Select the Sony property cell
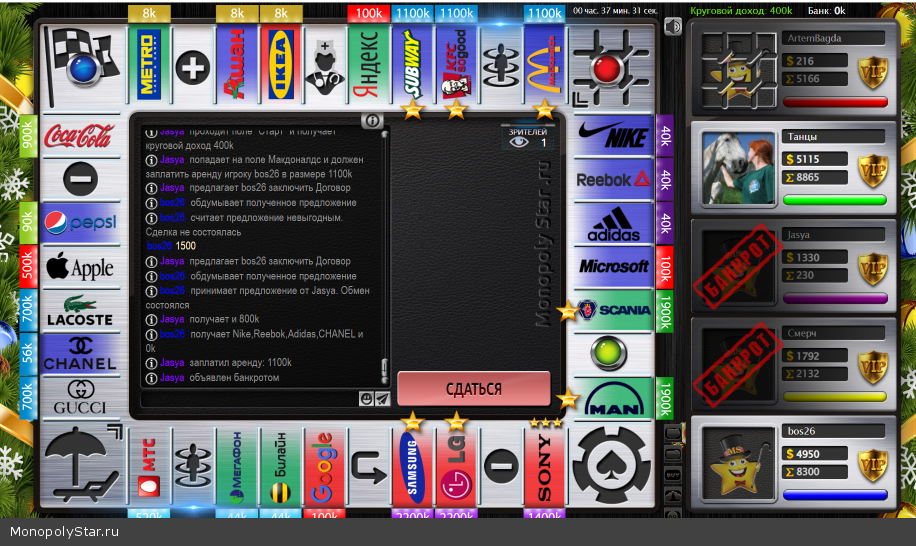Viewport: 916px width, 546px height. click(x=544, y=466)
